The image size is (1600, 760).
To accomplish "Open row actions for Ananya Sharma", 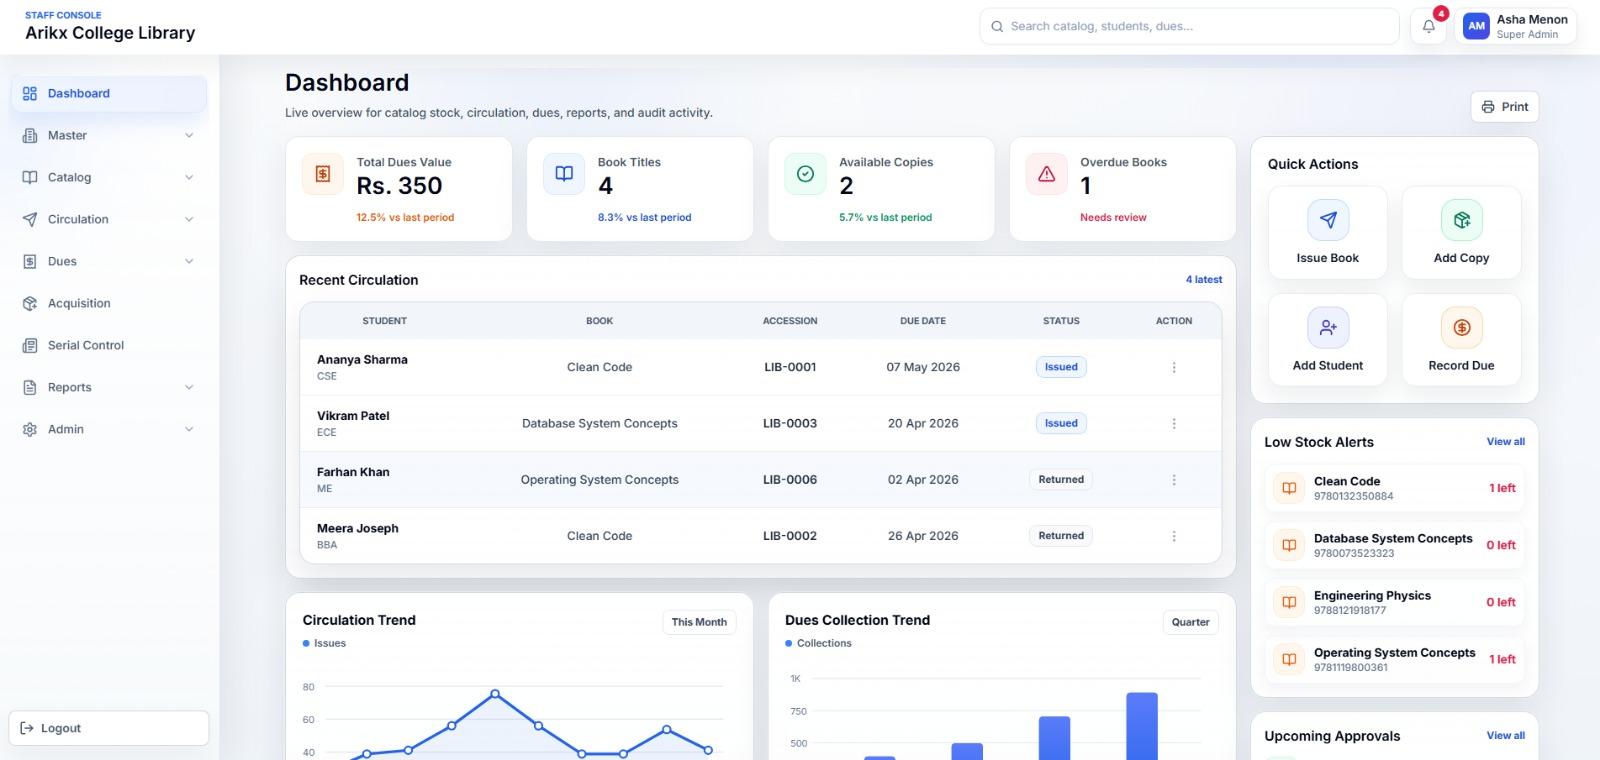I will coord(1173,367).
